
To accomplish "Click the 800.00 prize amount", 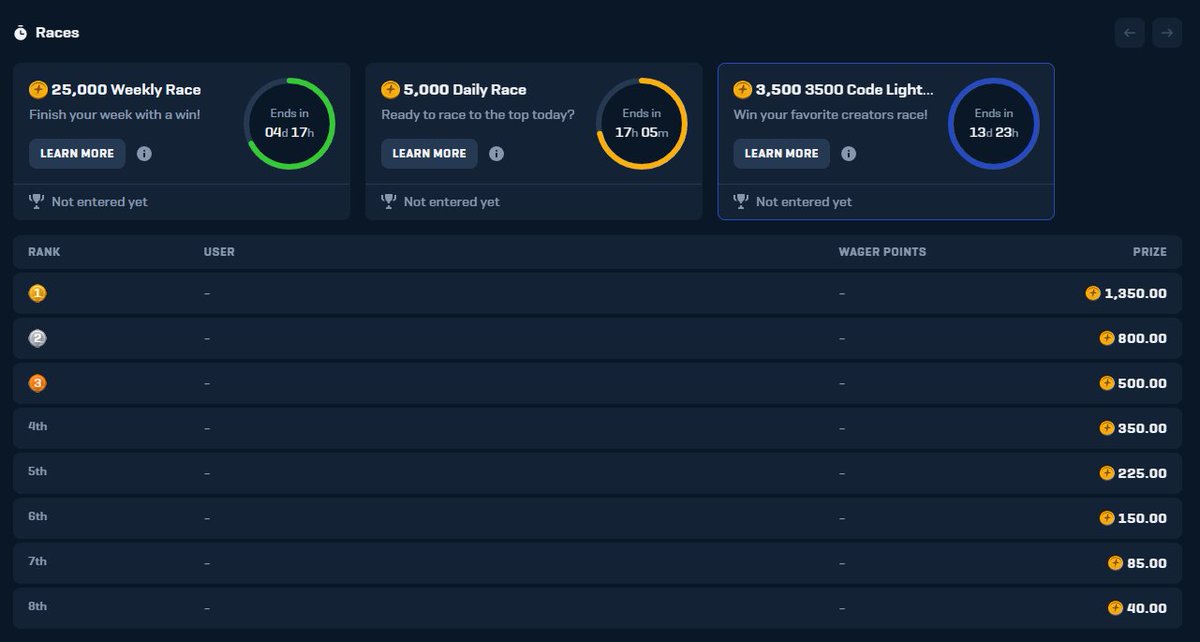I will (x=1142, y=338).
